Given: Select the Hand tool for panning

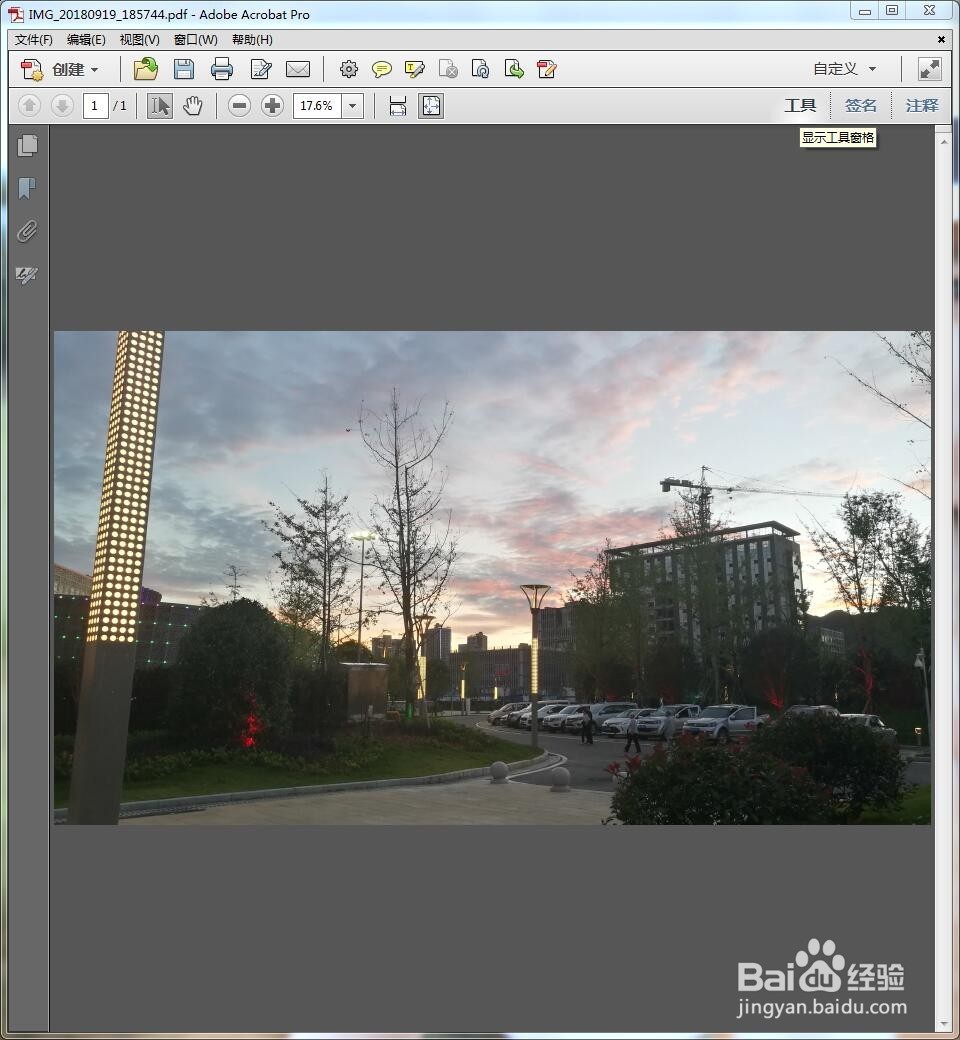Looking at the screenshot, I should (x=192, y=104).
